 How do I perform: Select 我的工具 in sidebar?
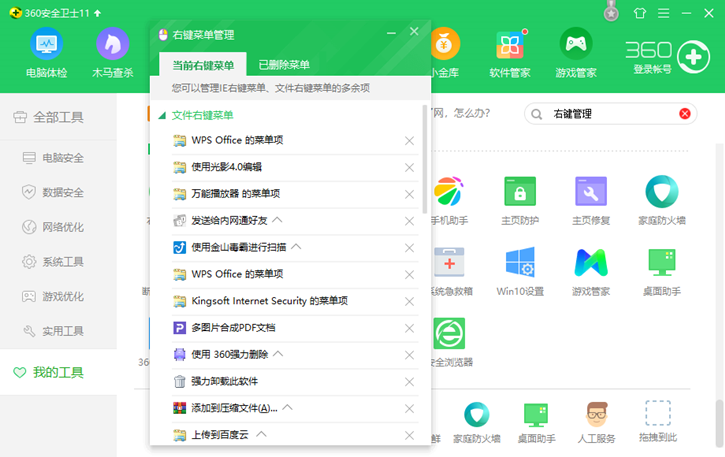coord(58,372)
